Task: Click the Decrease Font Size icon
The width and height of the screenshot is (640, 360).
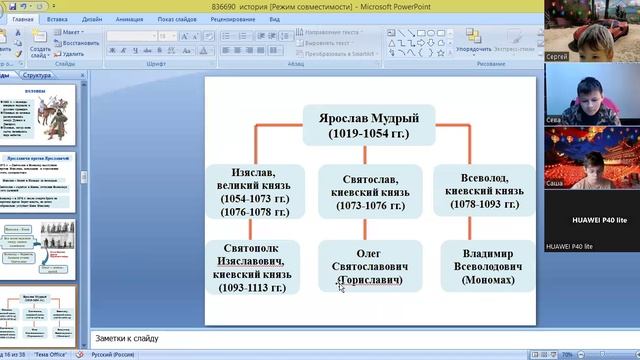Action: (195, 36)
